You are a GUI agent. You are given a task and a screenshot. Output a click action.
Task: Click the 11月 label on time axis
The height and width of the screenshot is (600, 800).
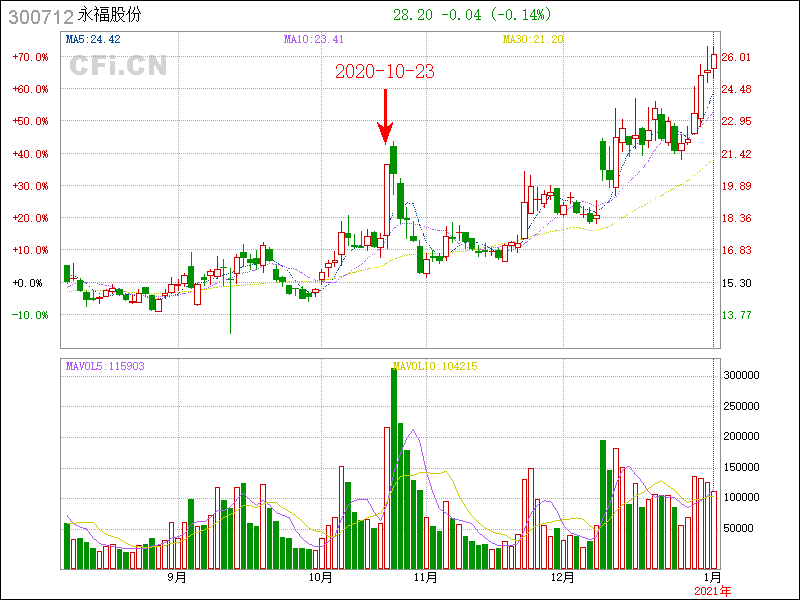[x=426, y=578]
